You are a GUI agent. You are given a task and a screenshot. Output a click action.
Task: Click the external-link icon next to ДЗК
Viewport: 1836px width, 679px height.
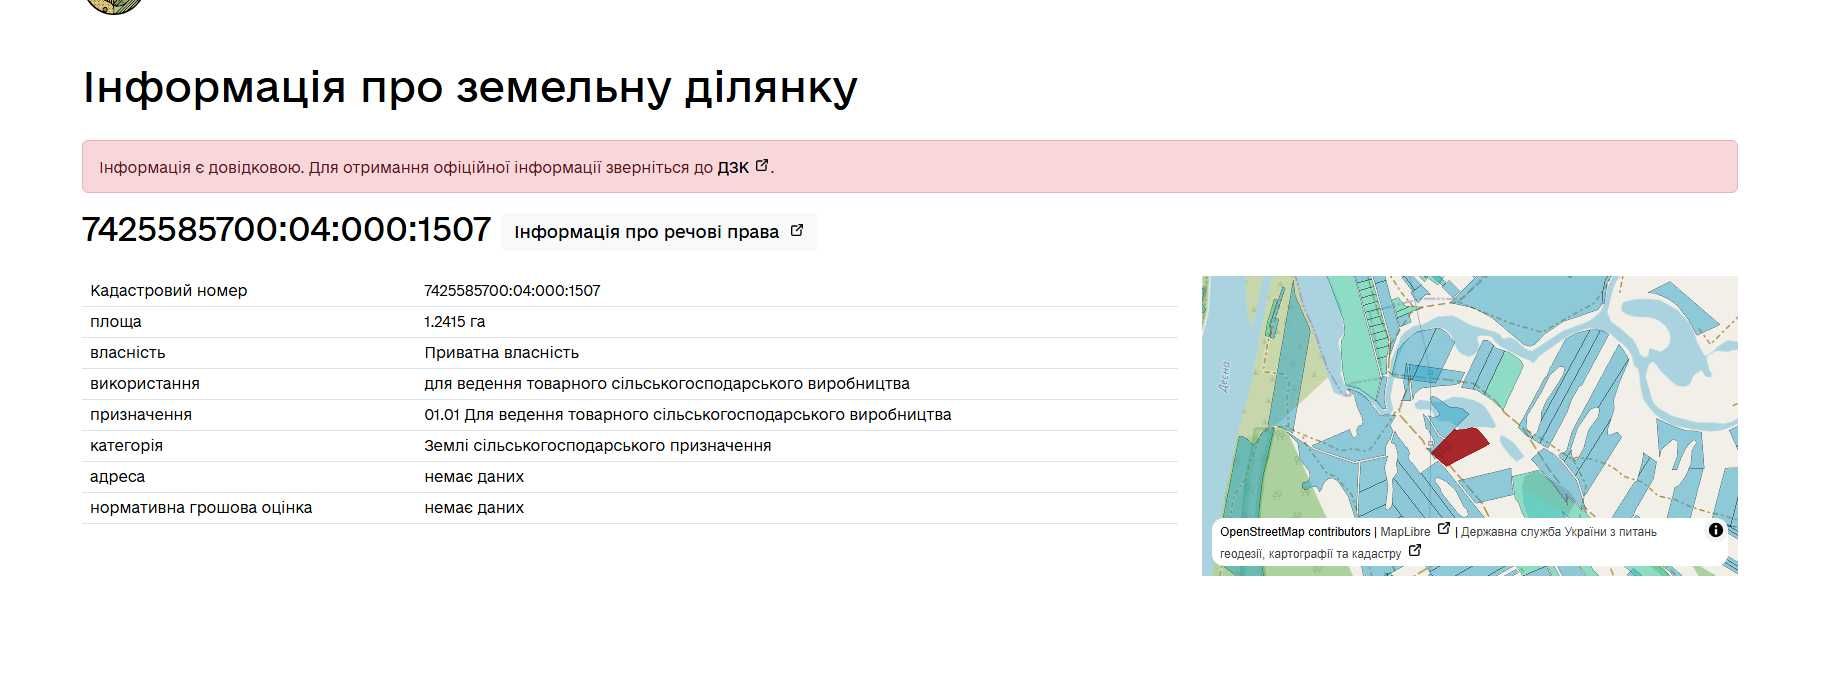(762, 166)
